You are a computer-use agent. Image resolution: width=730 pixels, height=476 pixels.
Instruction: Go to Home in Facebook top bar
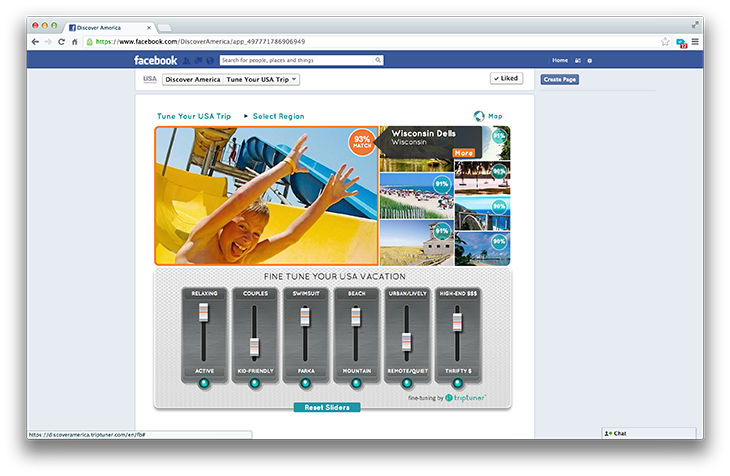tap(560, 60)
